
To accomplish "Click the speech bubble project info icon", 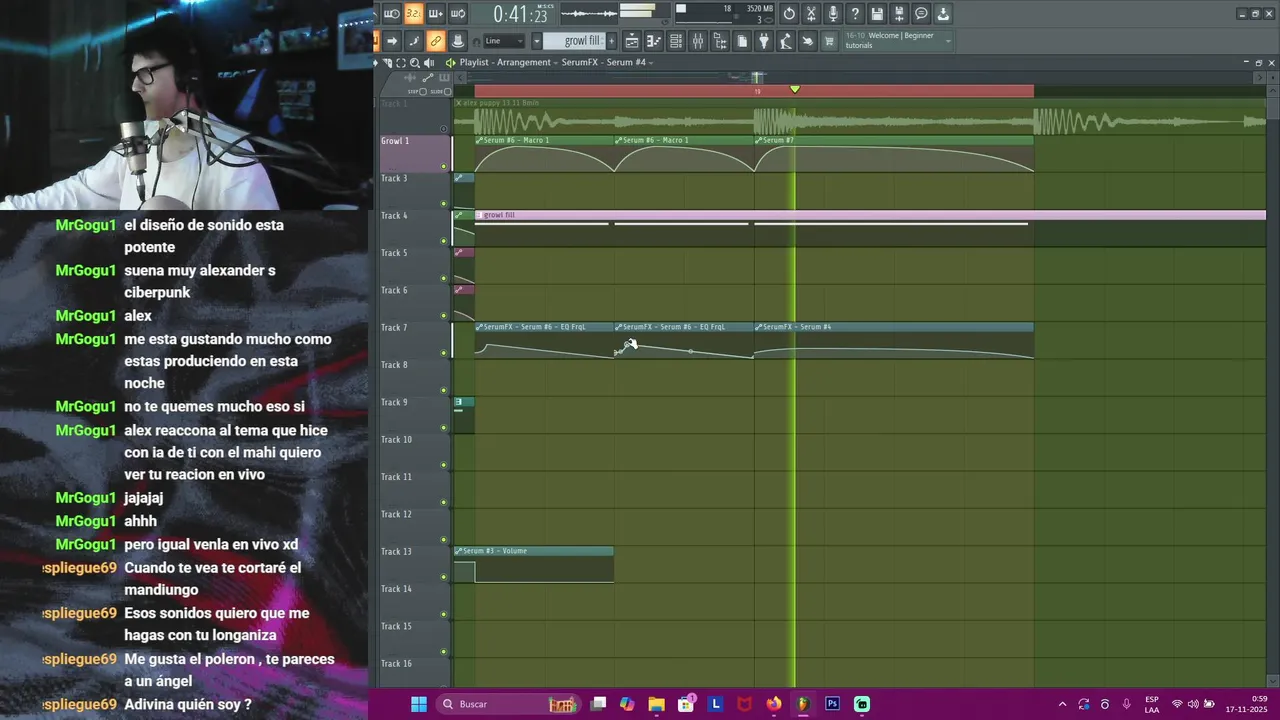I will pos(921,14).
